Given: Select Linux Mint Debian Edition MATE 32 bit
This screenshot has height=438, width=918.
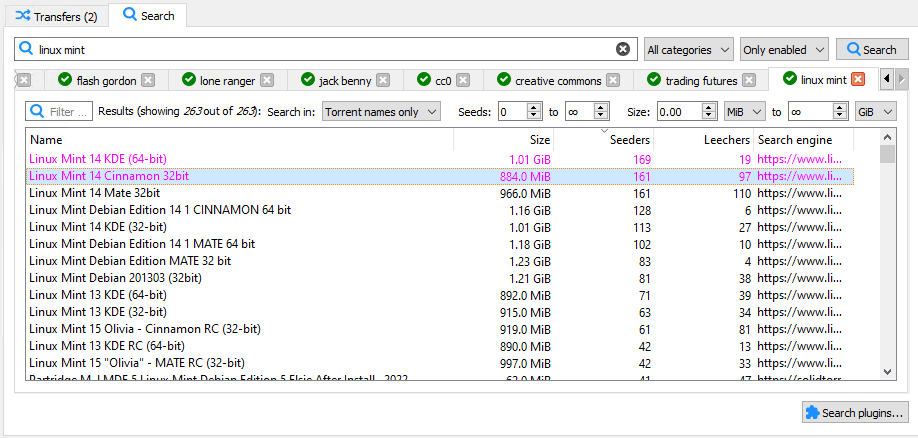Looking at the screenshot, I should pyautogui.click(x=440, y=261).
